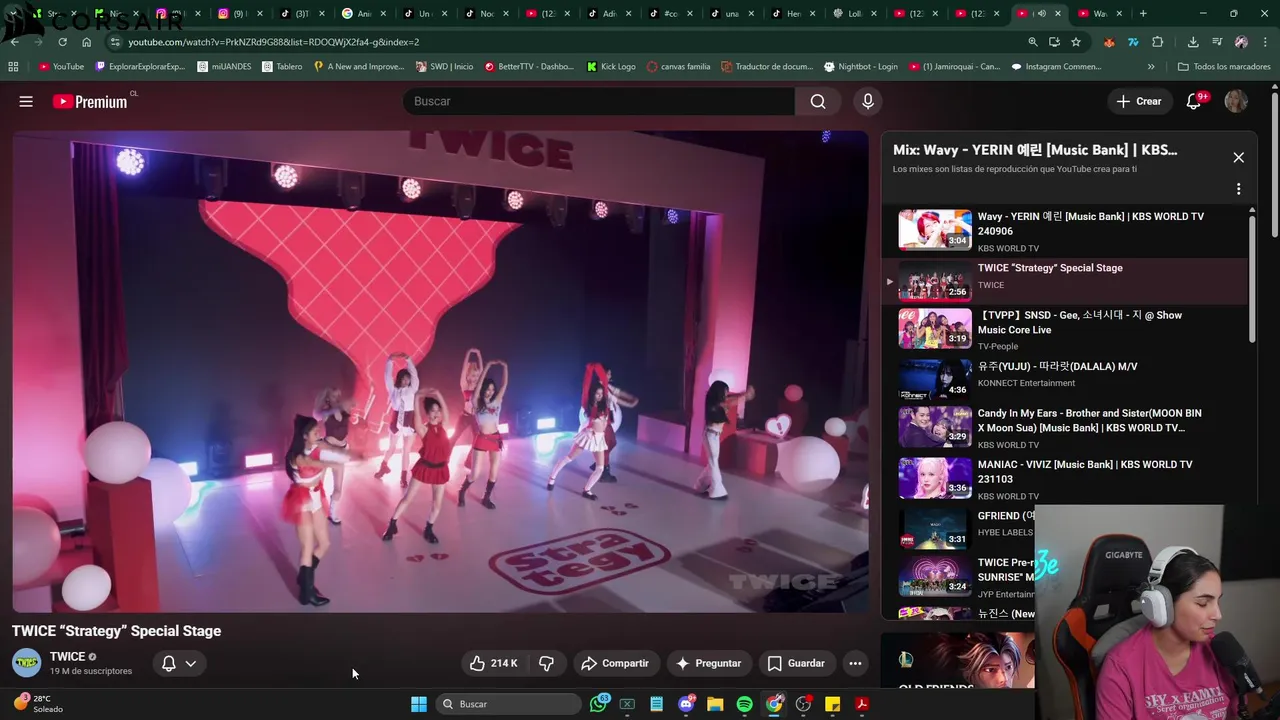Bookmark this page with star icon
This screenshot has height=720, width=1280.
[1076, 42]
